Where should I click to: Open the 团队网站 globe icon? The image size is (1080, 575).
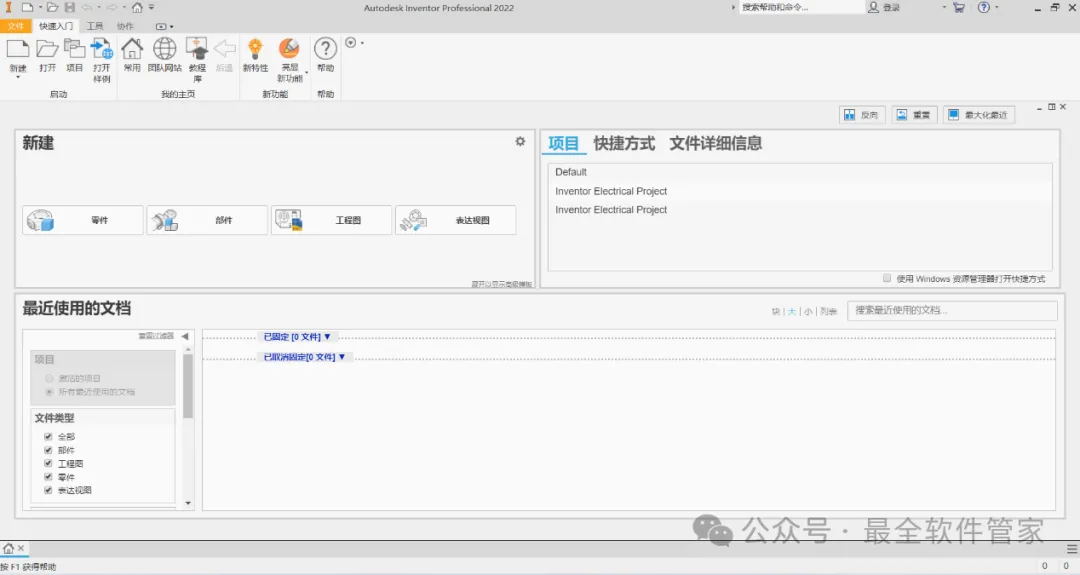(165, 49)
